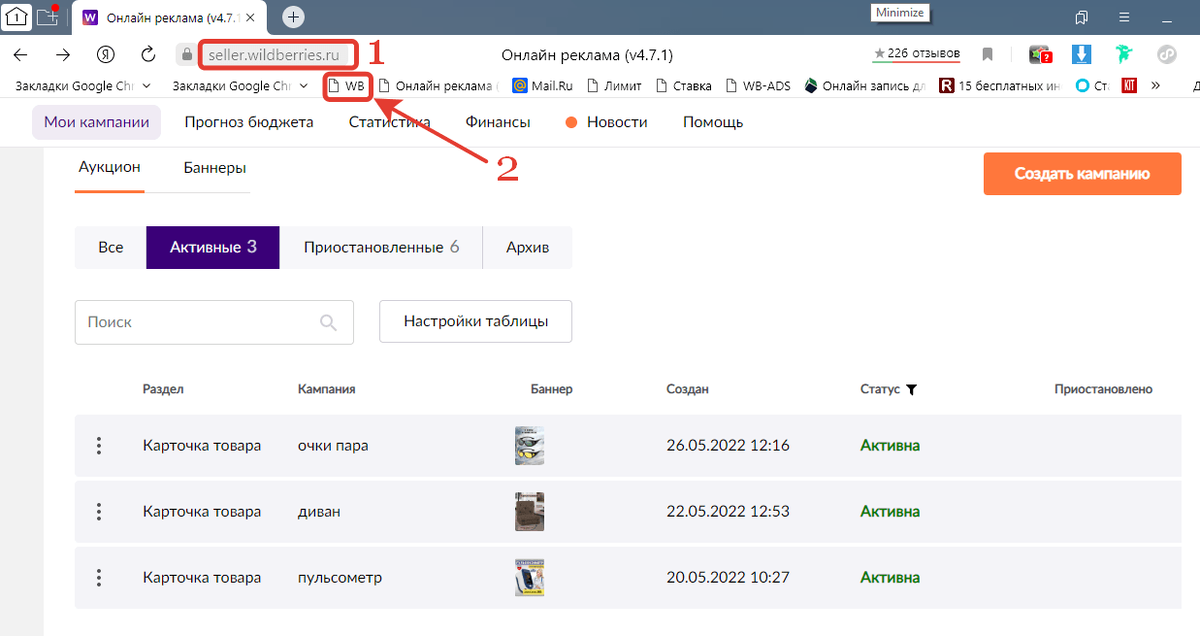The image size is (1200, 636).
Task: Click the диван banner thumbnail
Action: 529,511
